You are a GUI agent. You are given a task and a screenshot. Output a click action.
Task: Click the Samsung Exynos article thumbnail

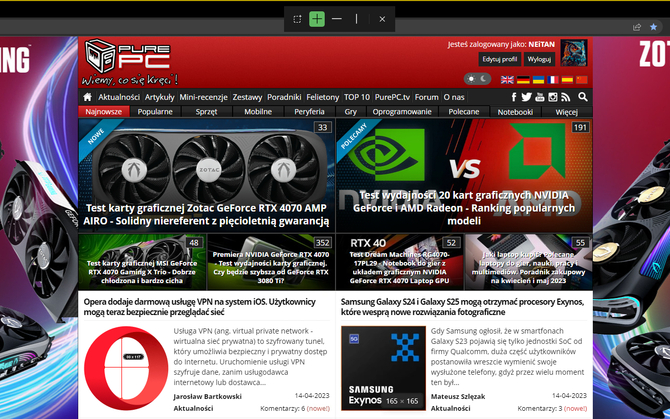click(383, 368)
